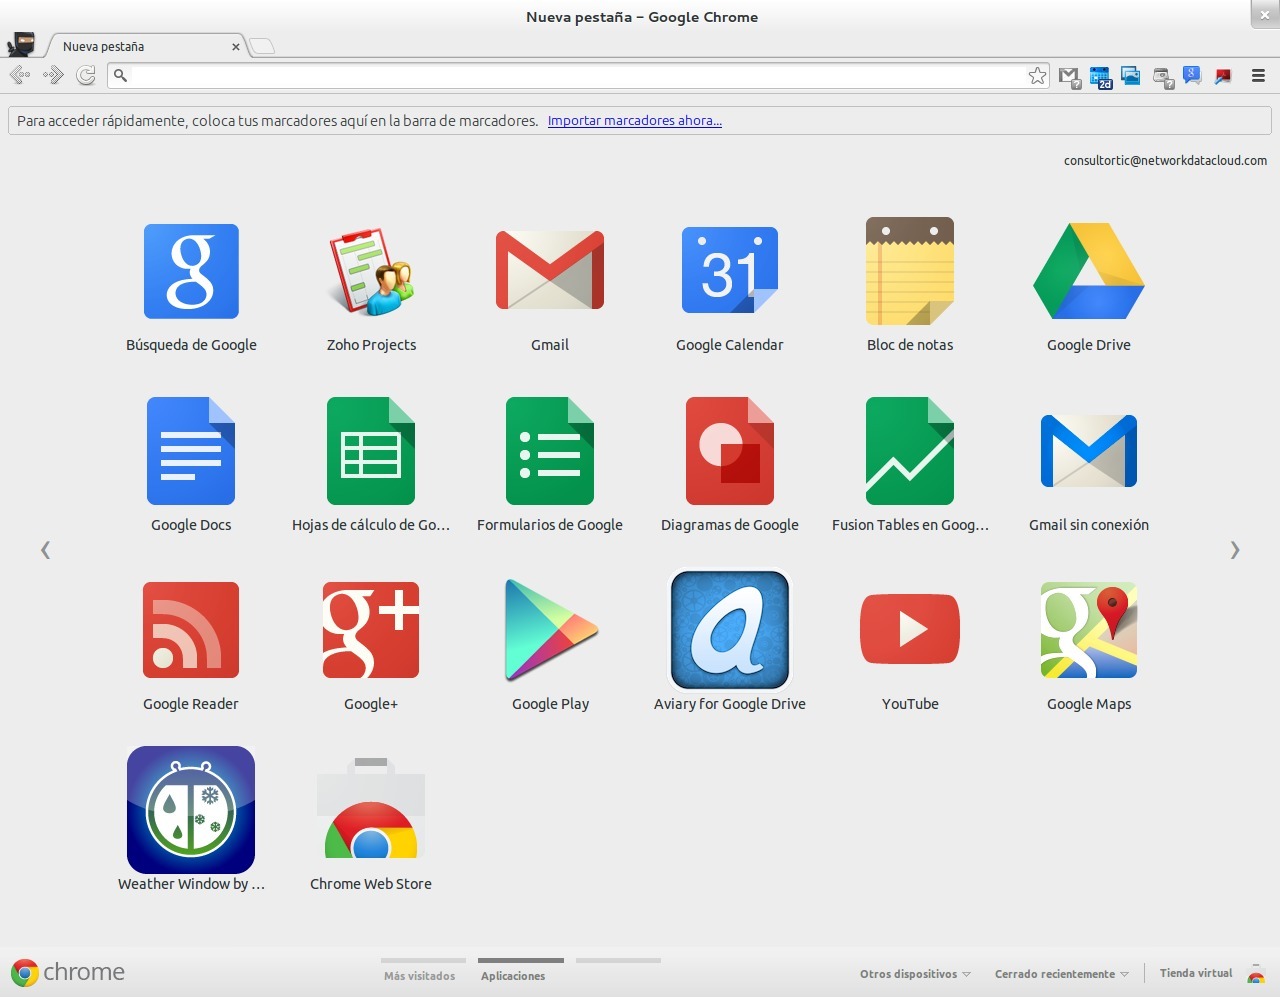The image size is (1280, 997).
Task: Launch Aviary for Google Drive
Action: (x=729, y=629)
